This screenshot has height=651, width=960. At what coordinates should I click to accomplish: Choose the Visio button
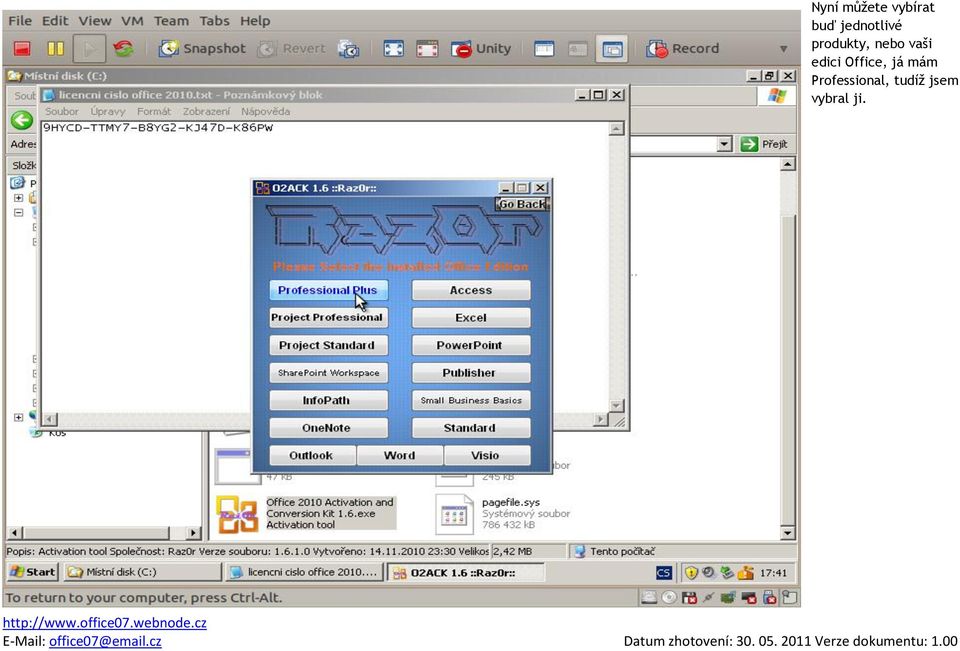click(487, 456)
